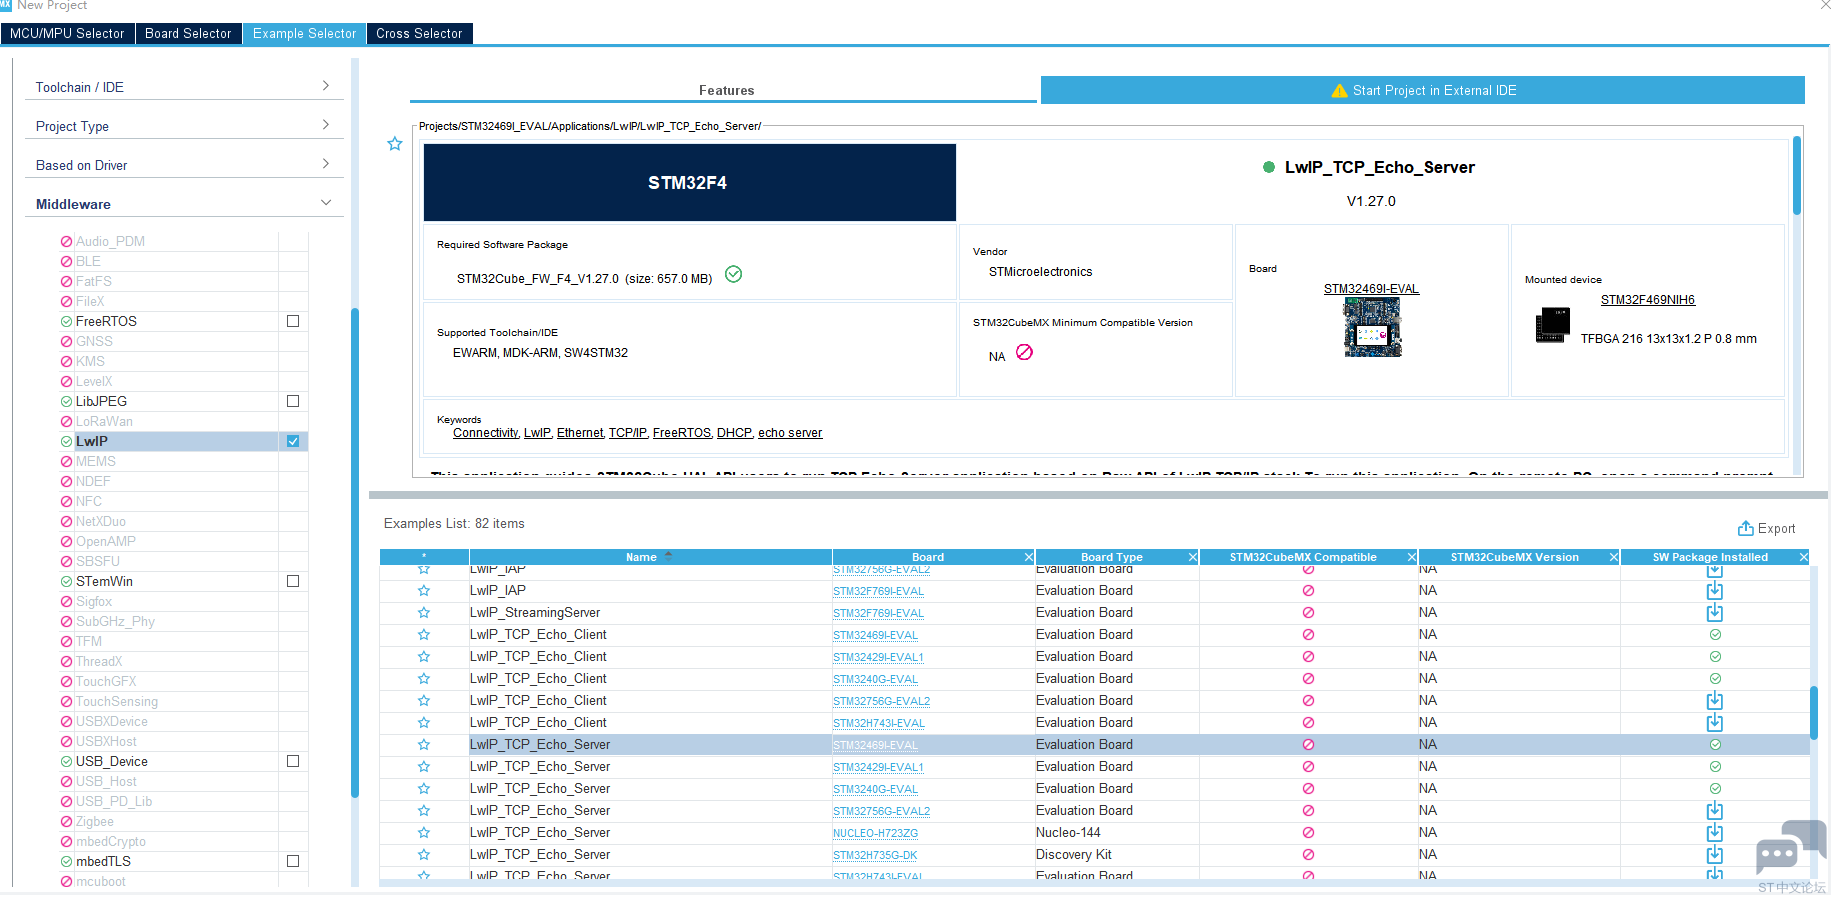This screenshot has width=1835, height=903.
Task: Select the LwIP_StreamingServer example row
Action: [x=1094, y=613]
